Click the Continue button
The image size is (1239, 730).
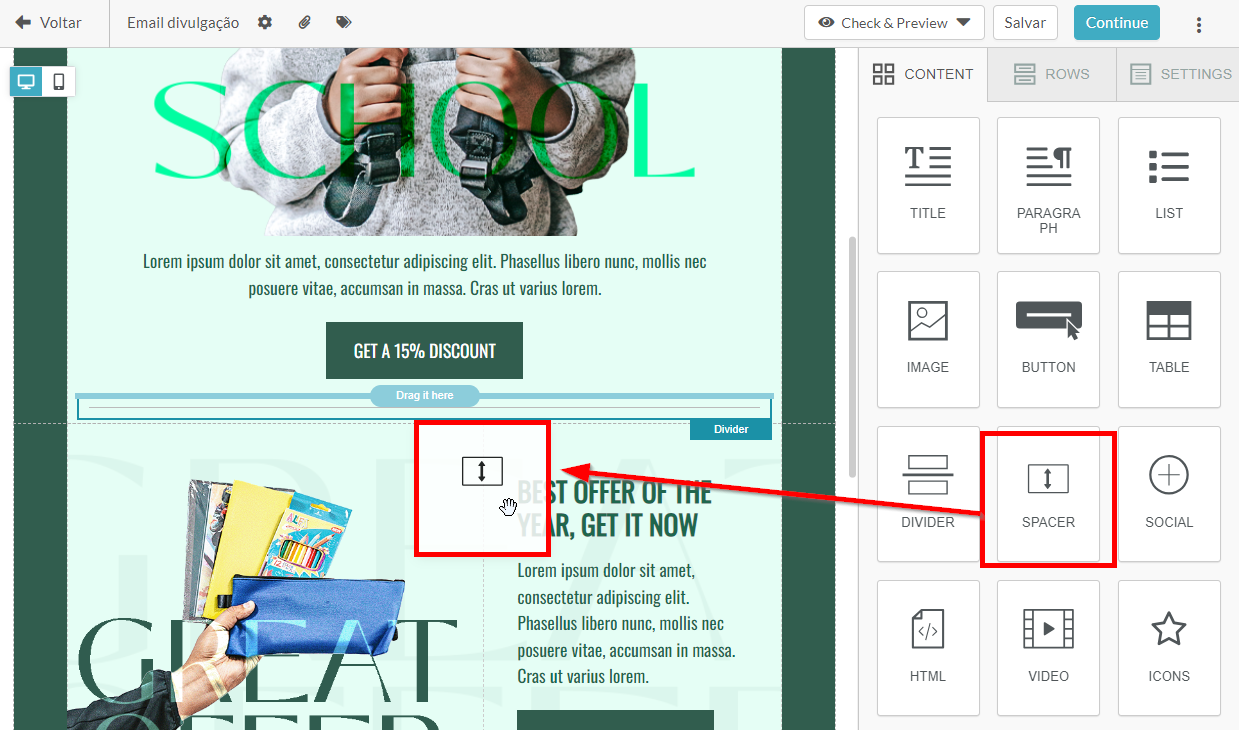coord(1117,23)
